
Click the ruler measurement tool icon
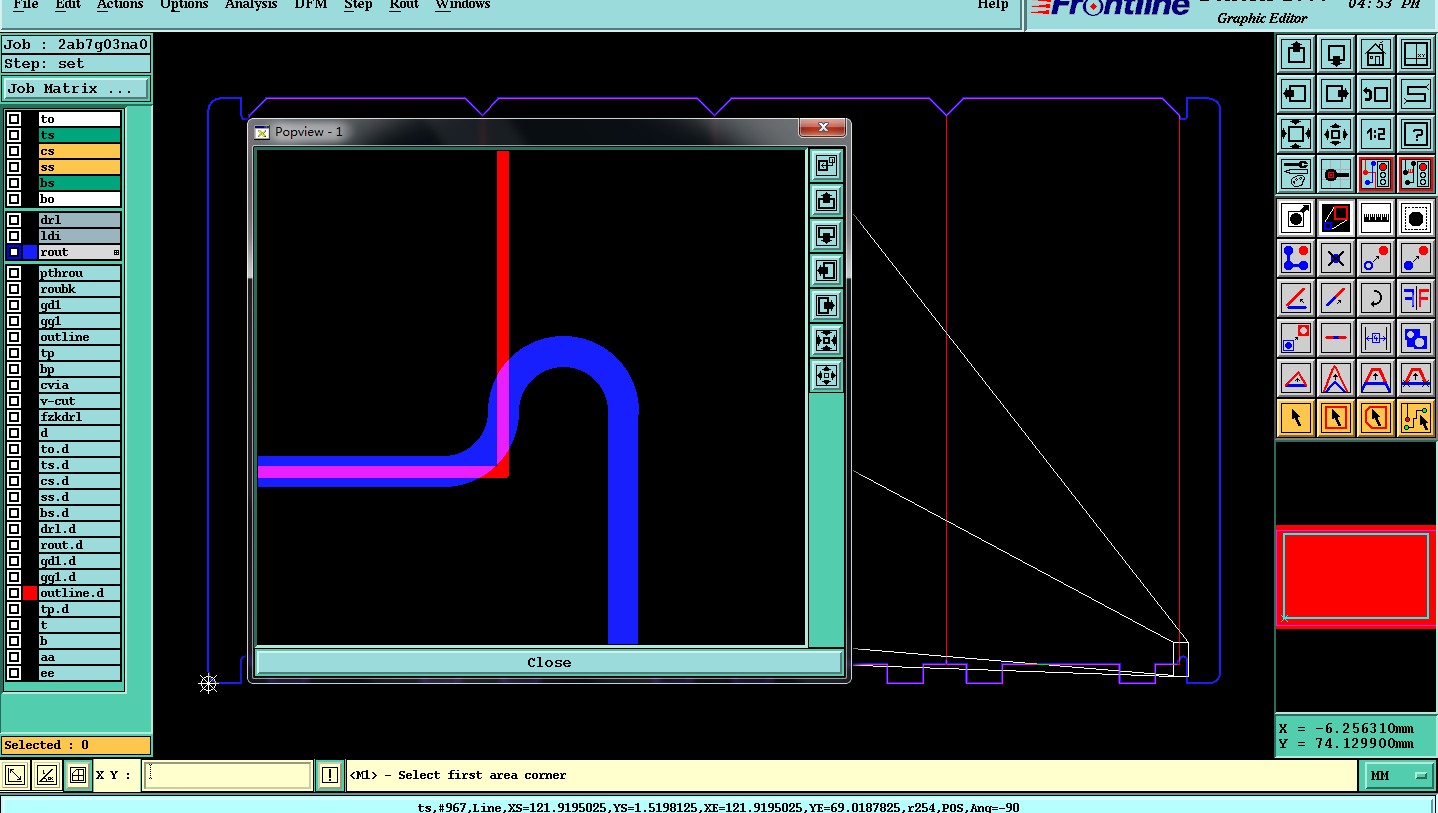[1376, 217]
